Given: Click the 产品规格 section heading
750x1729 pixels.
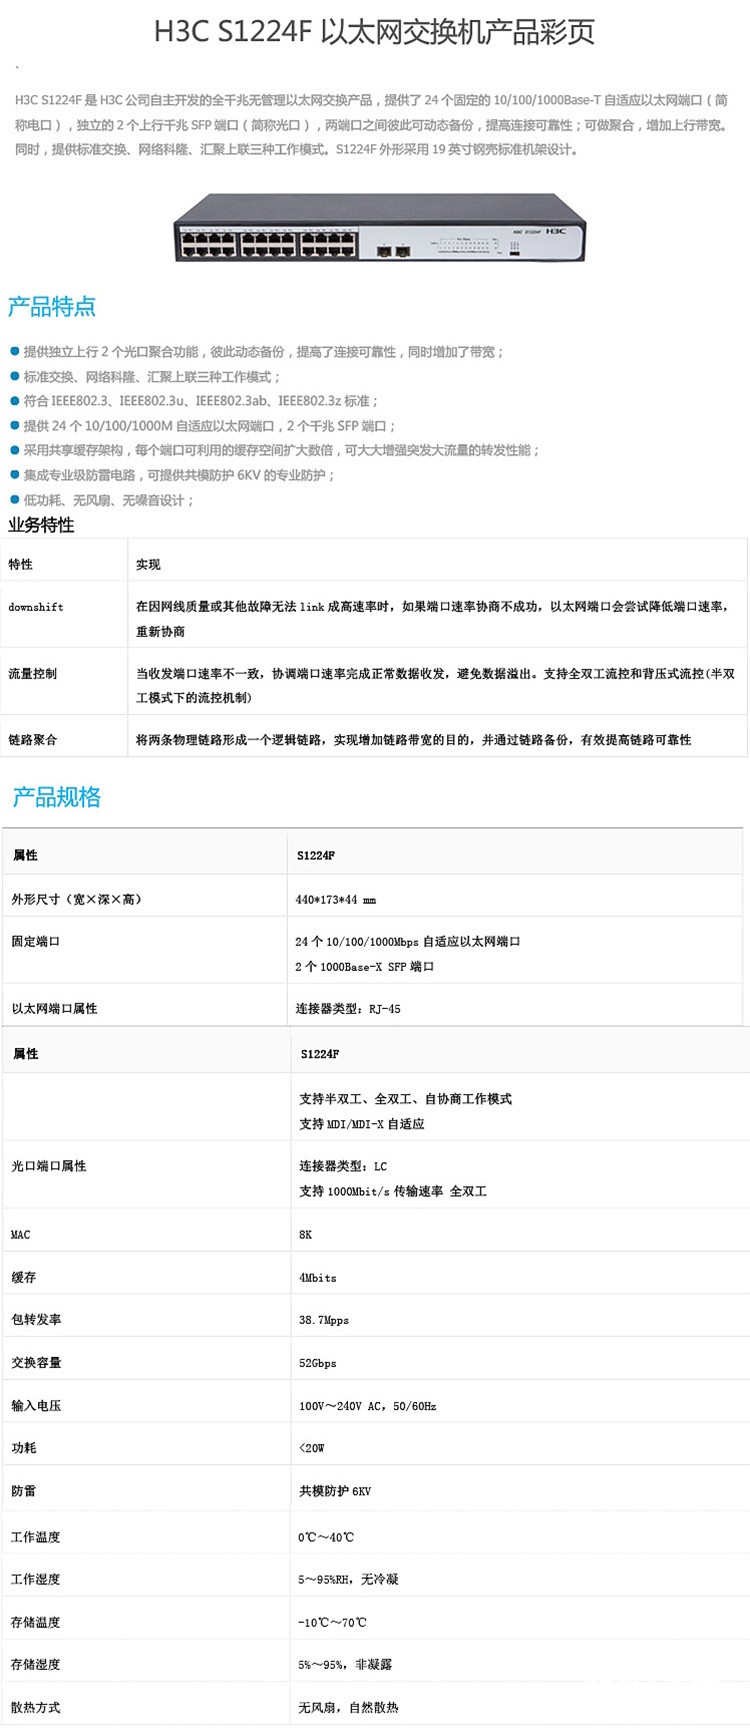Looking at the screenshot, I should tap(57, 797).
